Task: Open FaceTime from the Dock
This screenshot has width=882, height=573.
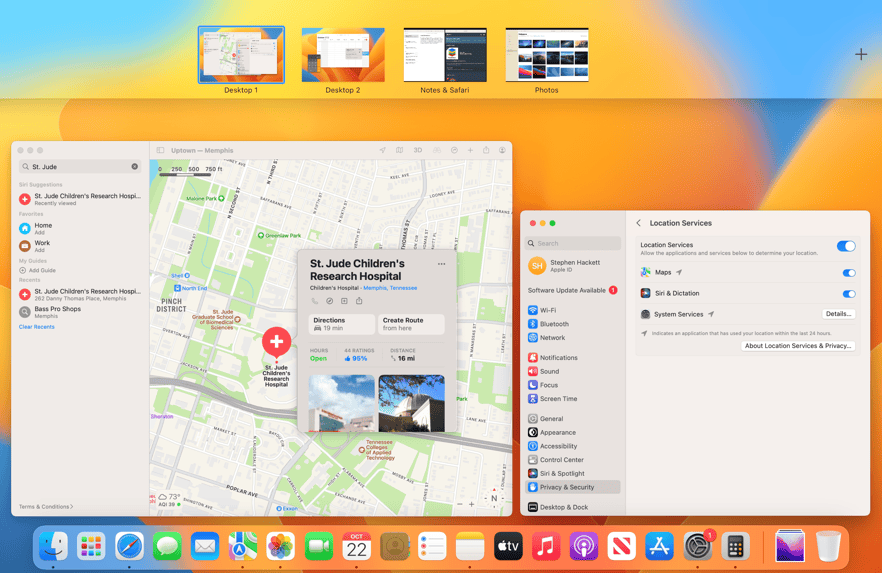Action: (x=318, y=546)
